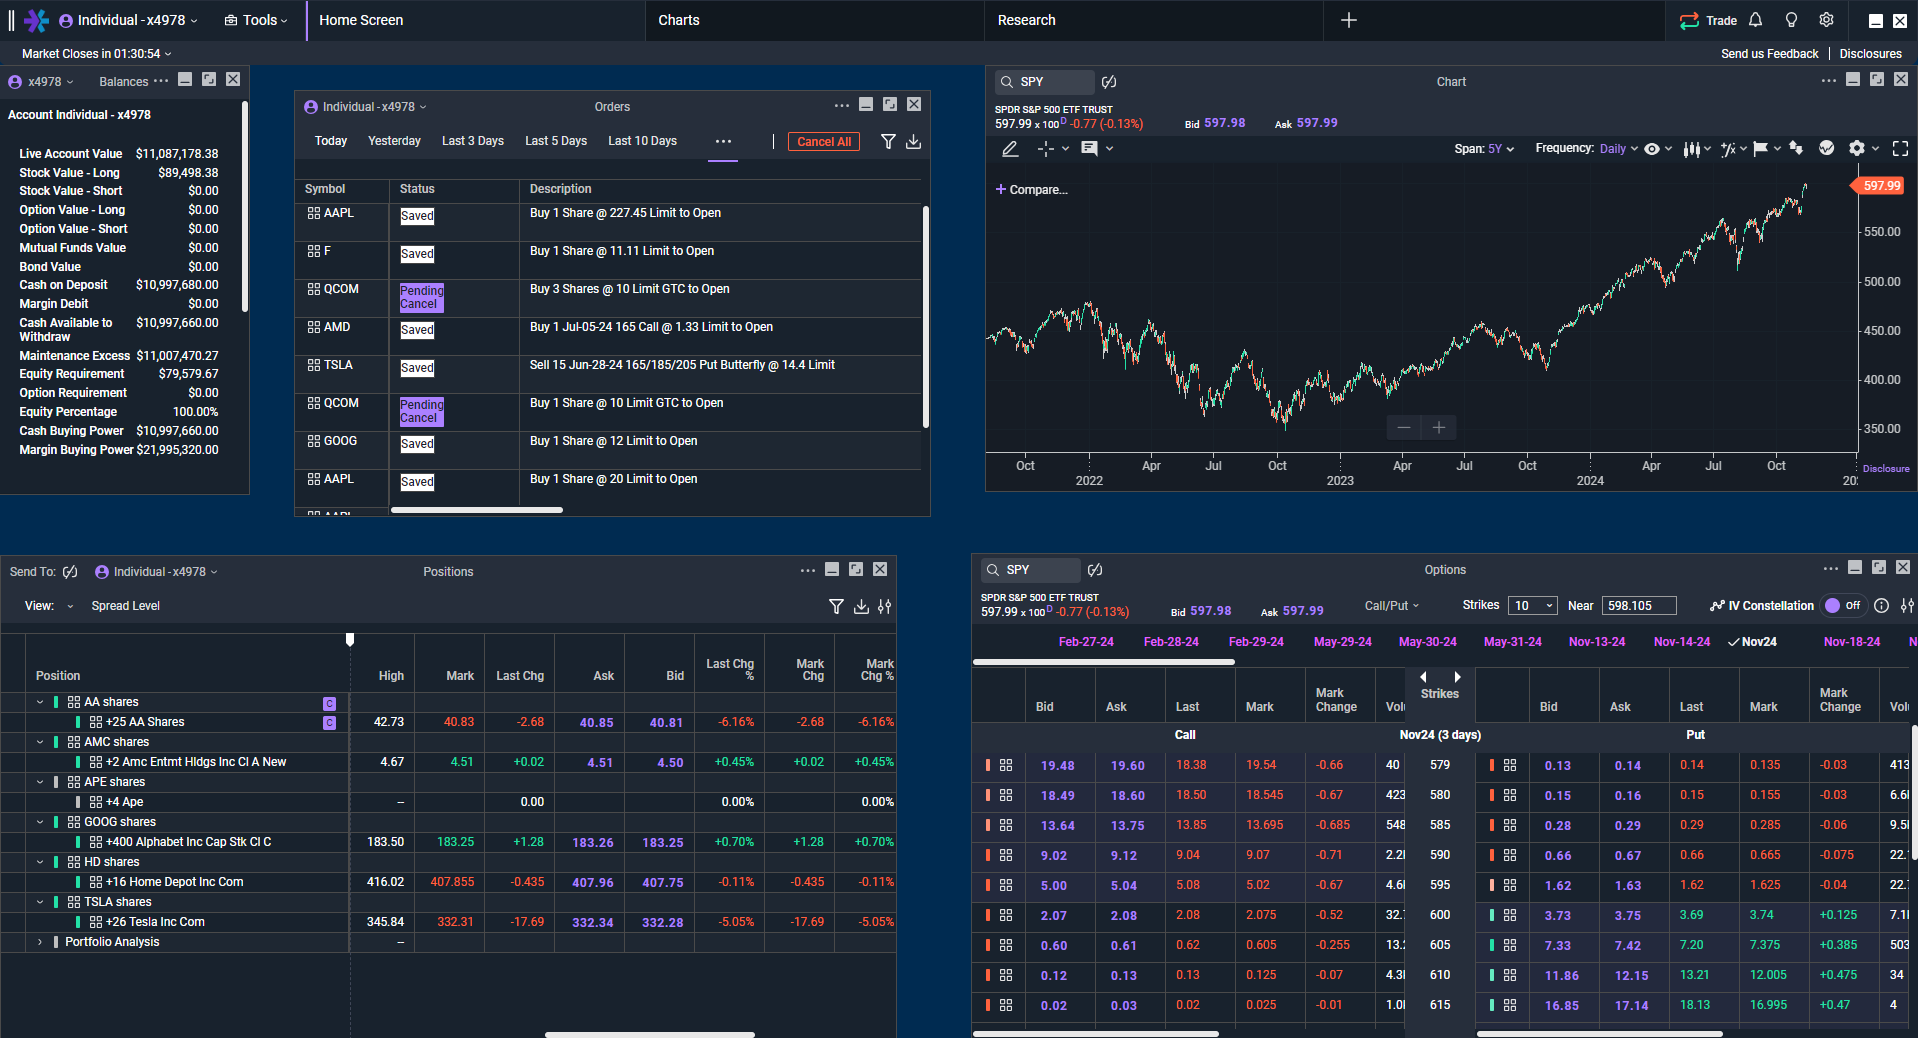Screen dimensions: 1918x1038
Task: Open the chart studies f/x icon
Action: click(1728, 149)
